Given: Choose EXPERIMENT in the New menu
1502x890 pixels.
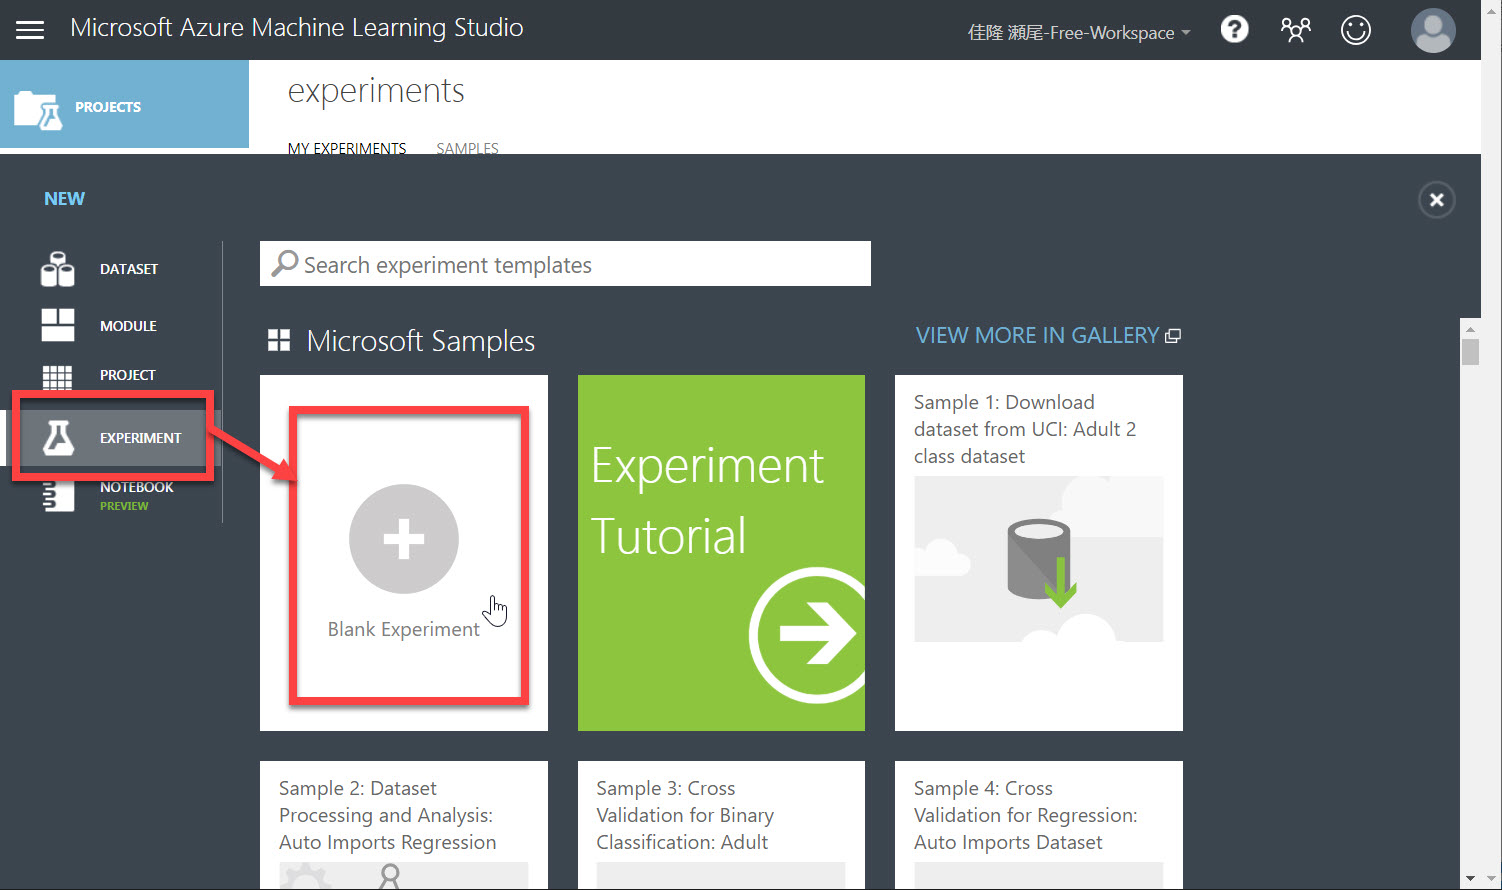Looking at the screenshot, I should pyautogui.click(x=140, y=438).
